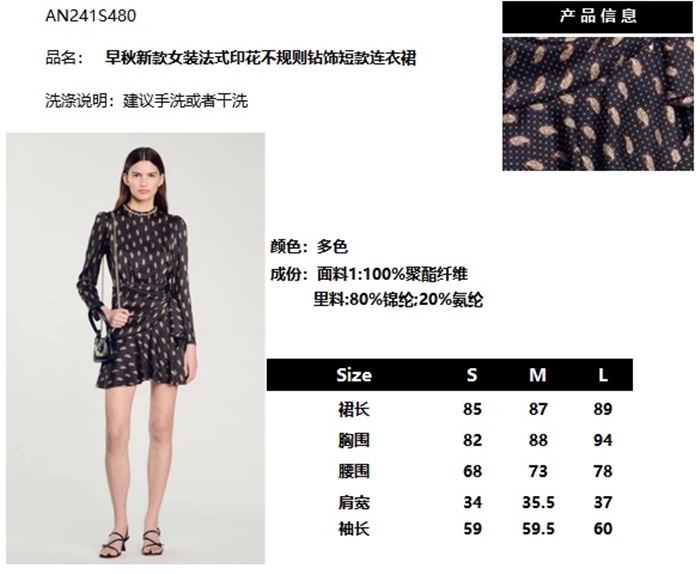Select the L size column header

tap(603, 375)
